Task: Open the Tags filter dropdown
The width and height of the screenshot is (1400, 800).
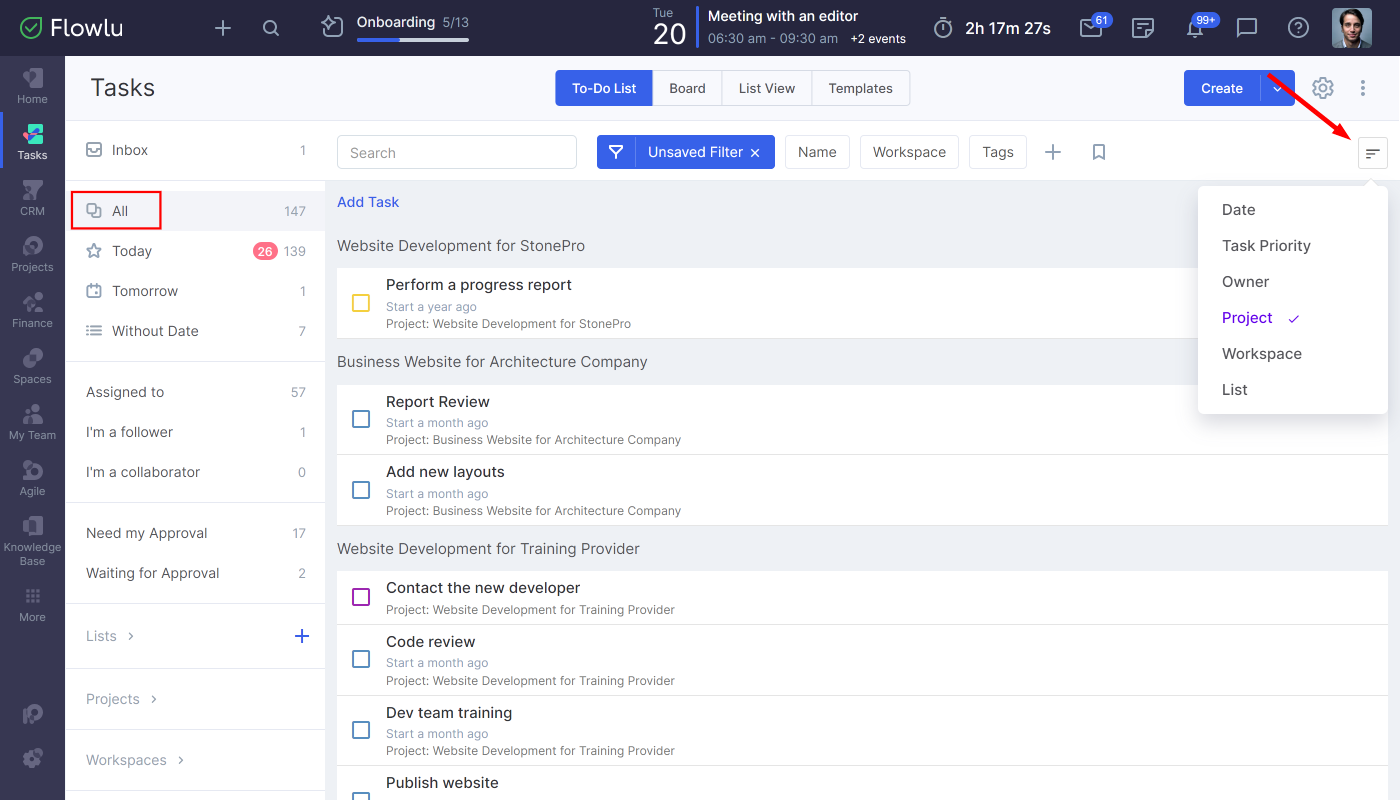Action: coord(998,152)
